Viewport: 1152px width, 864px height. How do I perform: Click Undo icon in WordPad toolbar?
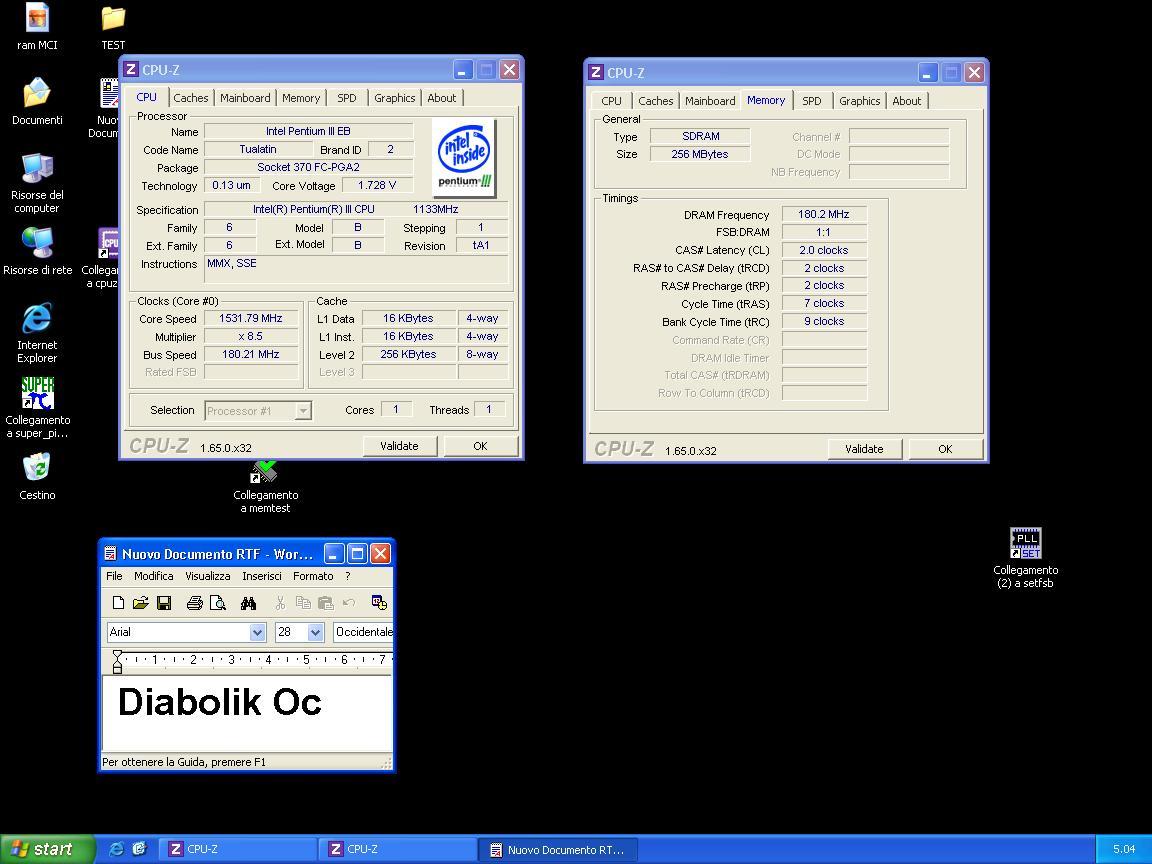(349, 603)
